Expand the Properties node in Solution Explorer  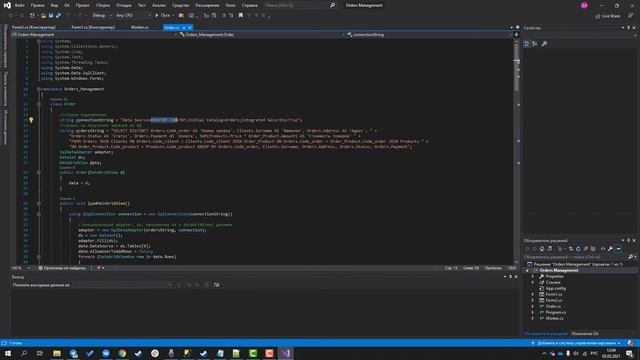coord(533,276)
